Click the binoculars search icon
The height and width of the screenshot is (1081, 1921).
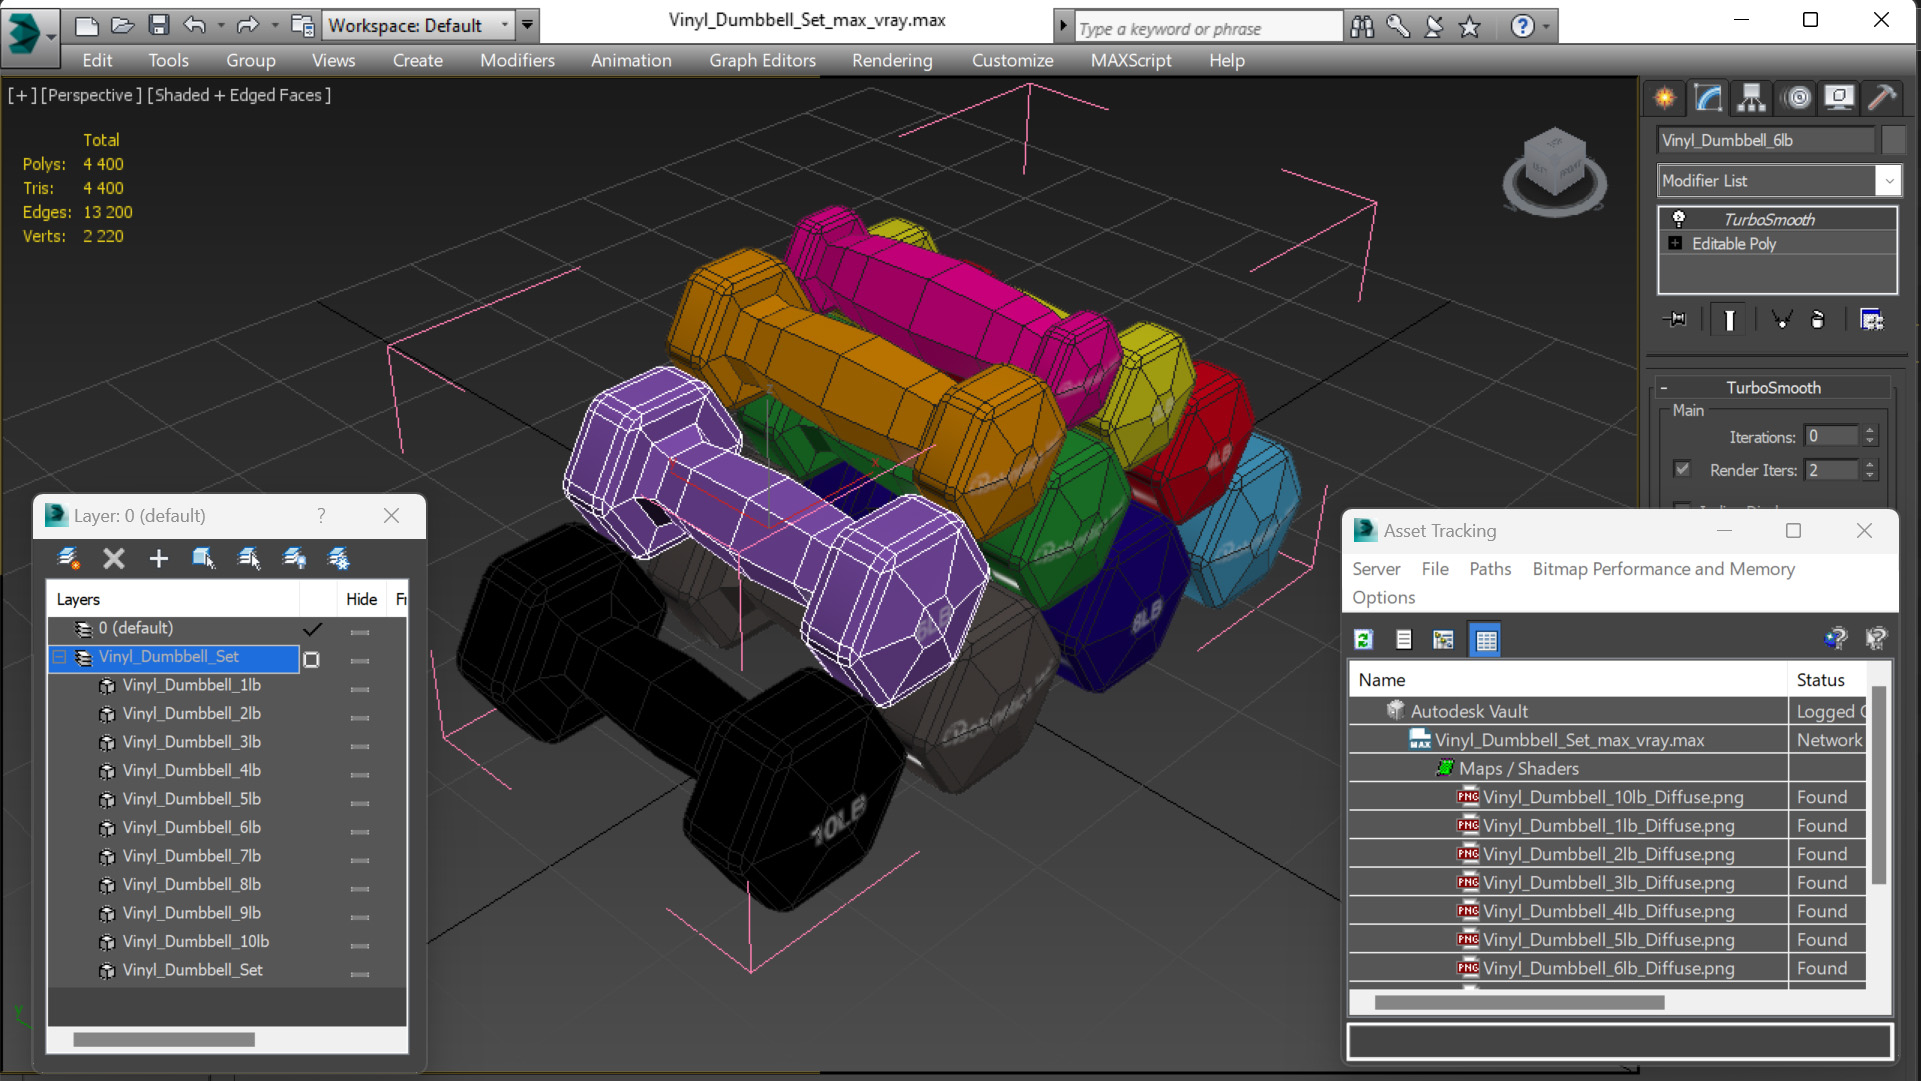click(x=1362, y=27)
